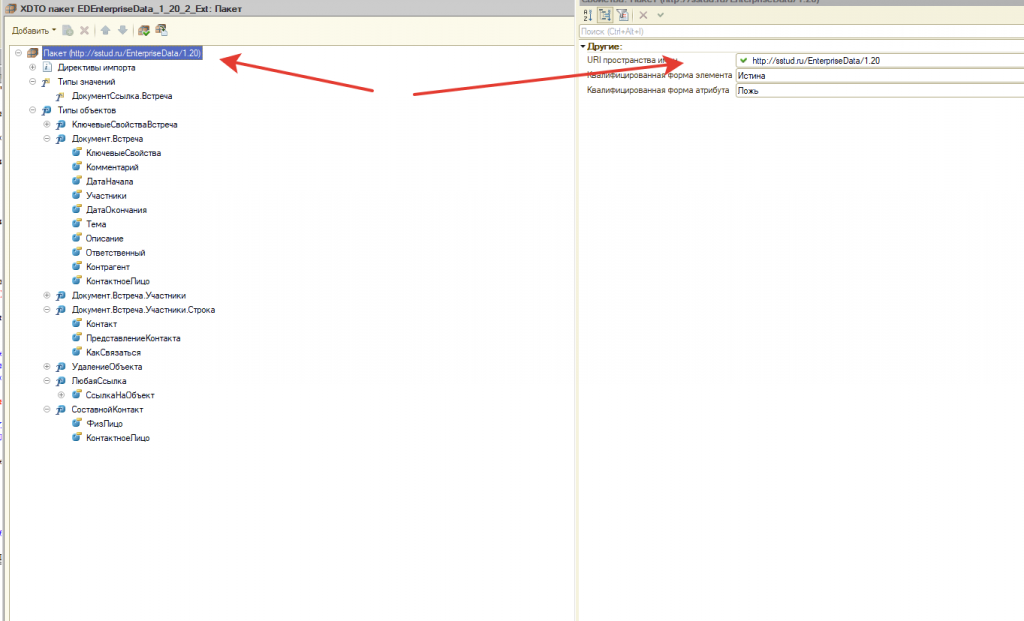This screenshot has width=1024, height=621.
Task: Select the ПредставлениеКонтакта property row
Action: coord(133,338)
